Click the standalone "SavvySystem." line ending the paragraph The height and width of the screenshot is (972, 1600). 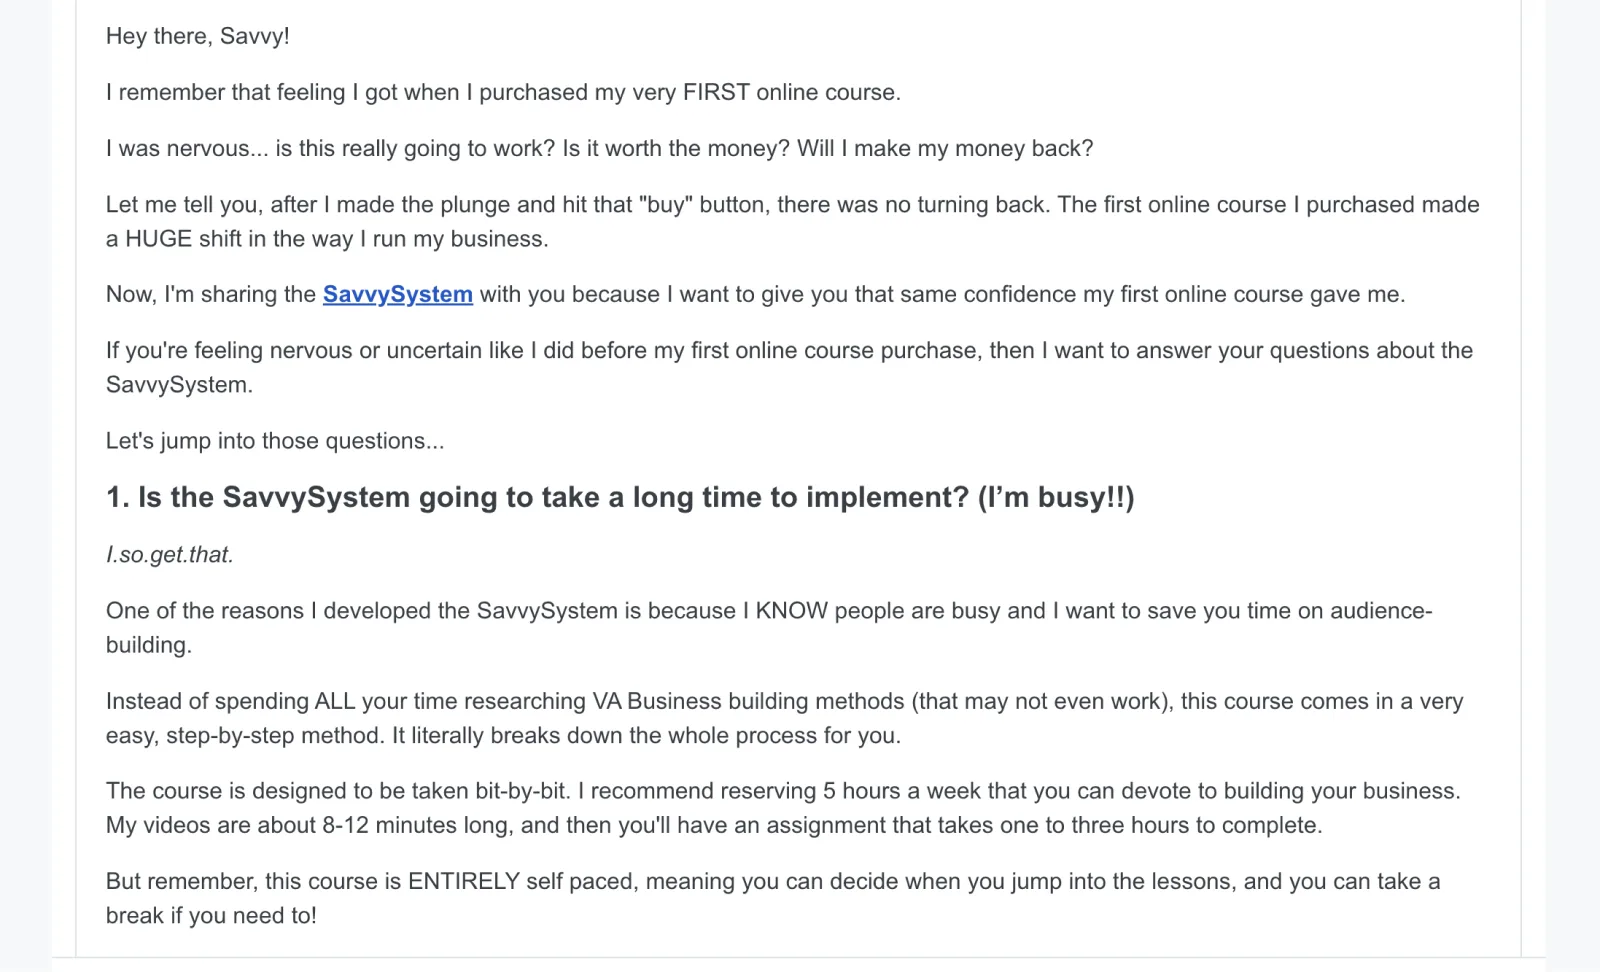[179, 386]
